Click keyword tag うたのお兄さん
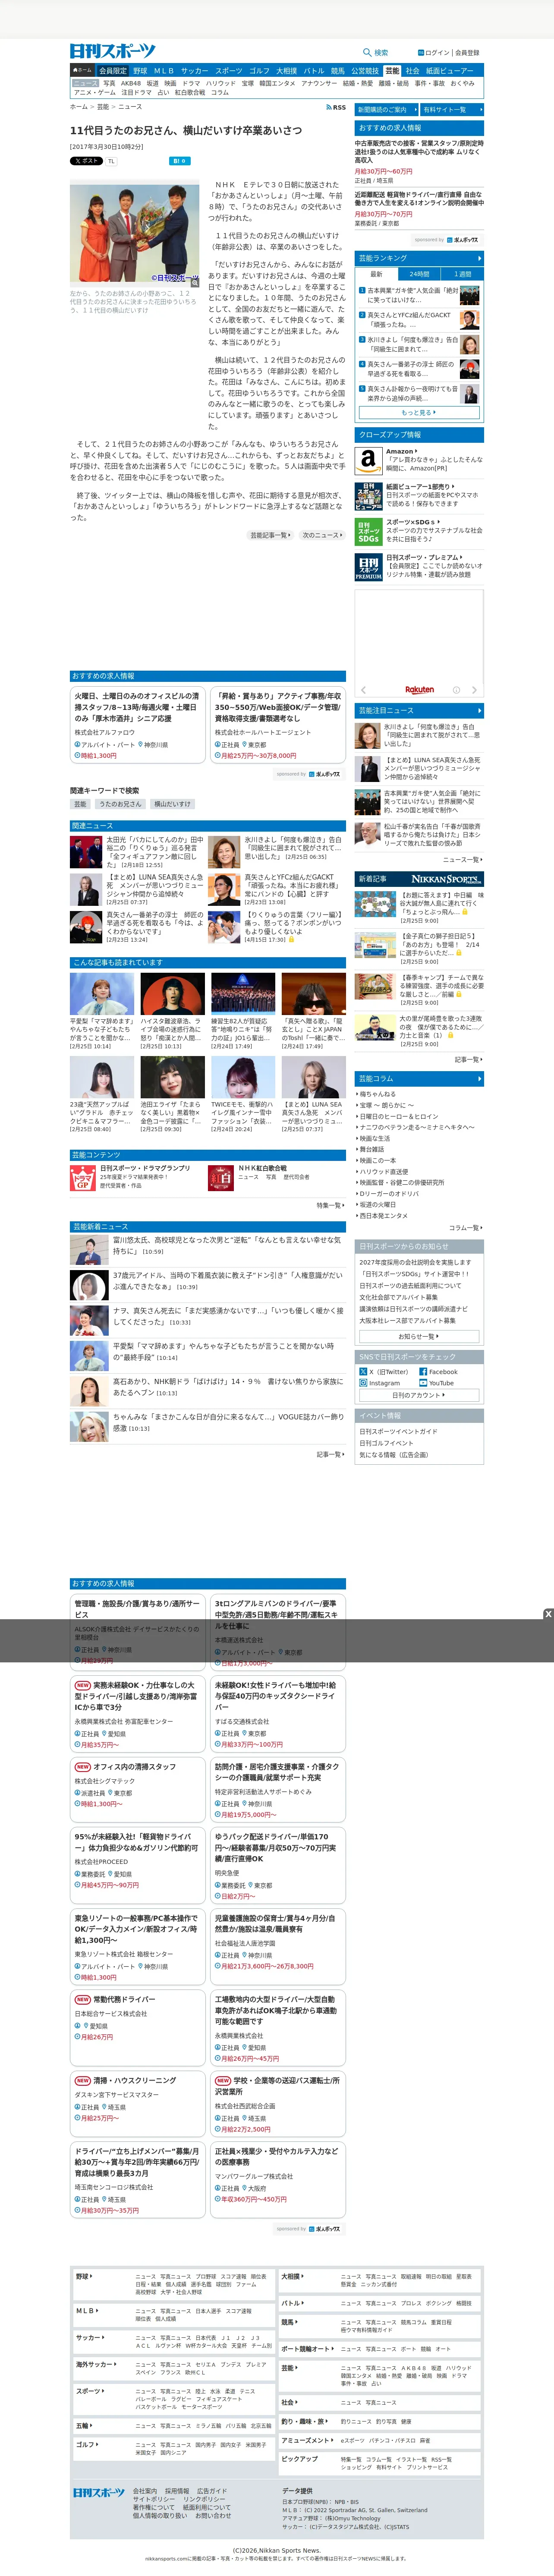Screen dimensions: 554x2576 (x=120, y=804)
